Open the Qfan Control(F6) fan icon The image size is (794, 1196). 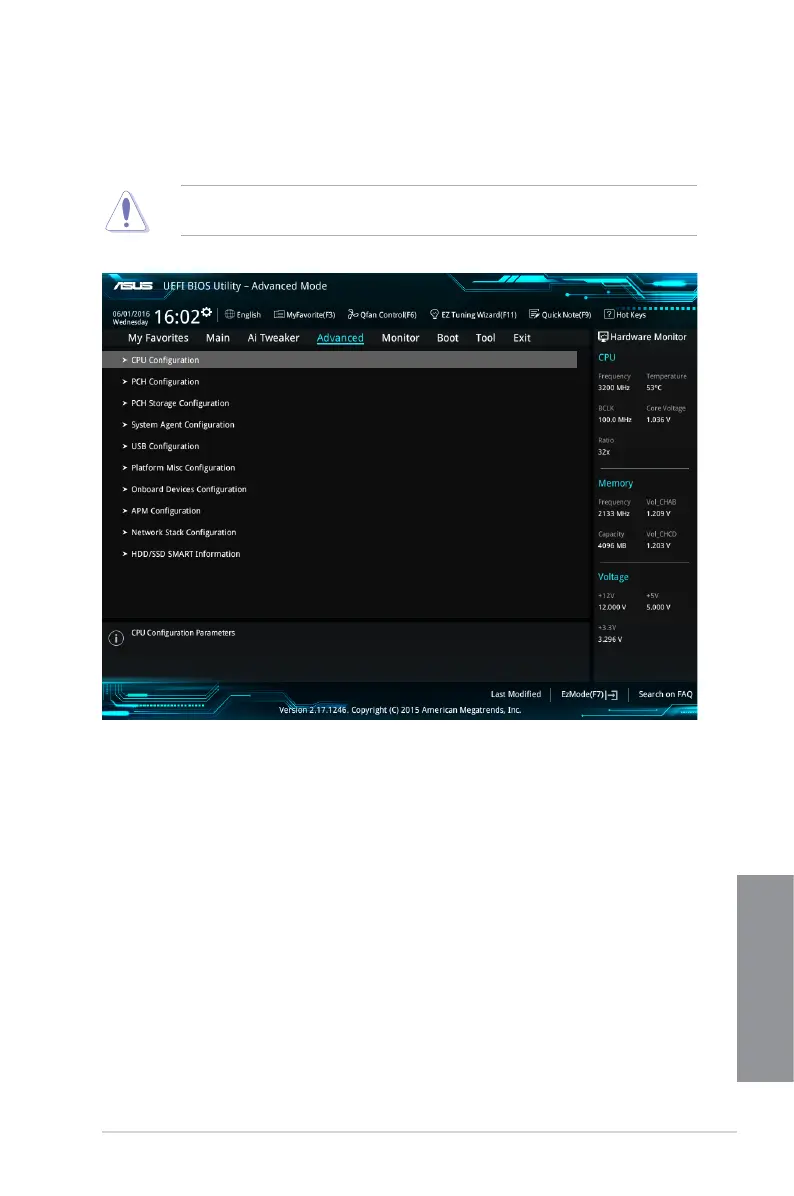coord(352,314)
